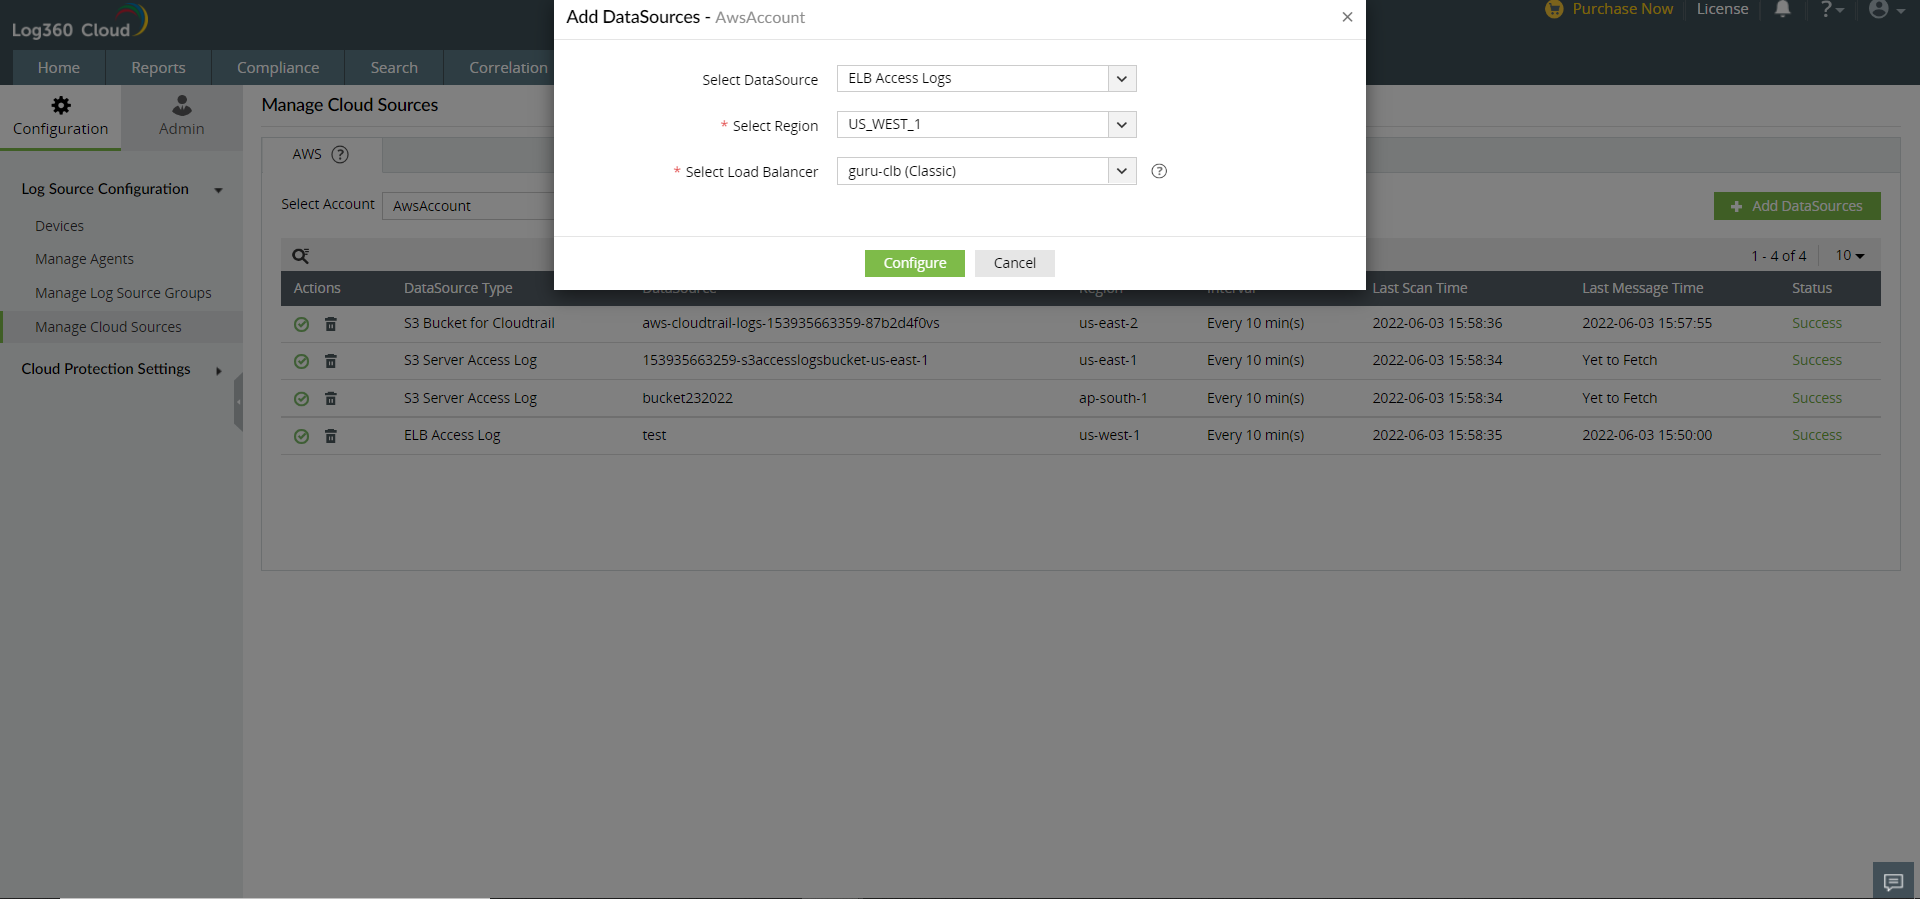This screenshot has width=1920, height=899.
Task: Open the Compliance tab
Action: click(x=278, y=68)
